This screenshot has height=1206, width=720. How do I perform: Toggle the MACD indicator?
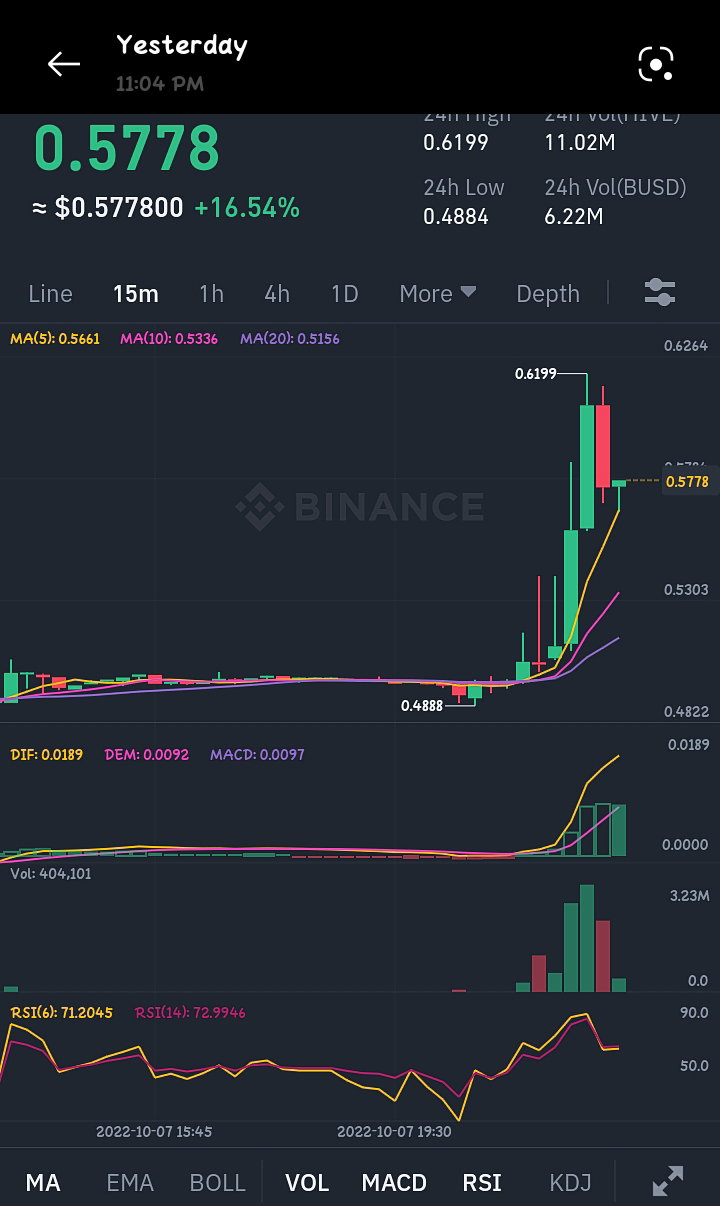(x=394, y=1183)
